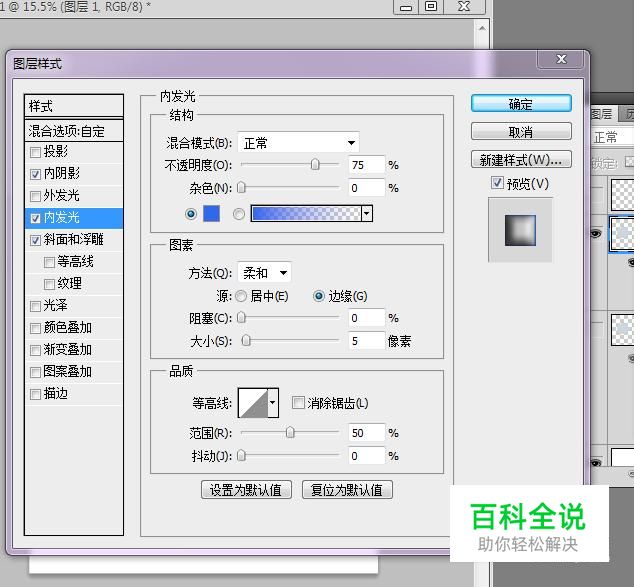The height and width of the screenshot is (587, 634).
Task: Uncheck the 内发光 style checkbox
Action: click(36, 218)
